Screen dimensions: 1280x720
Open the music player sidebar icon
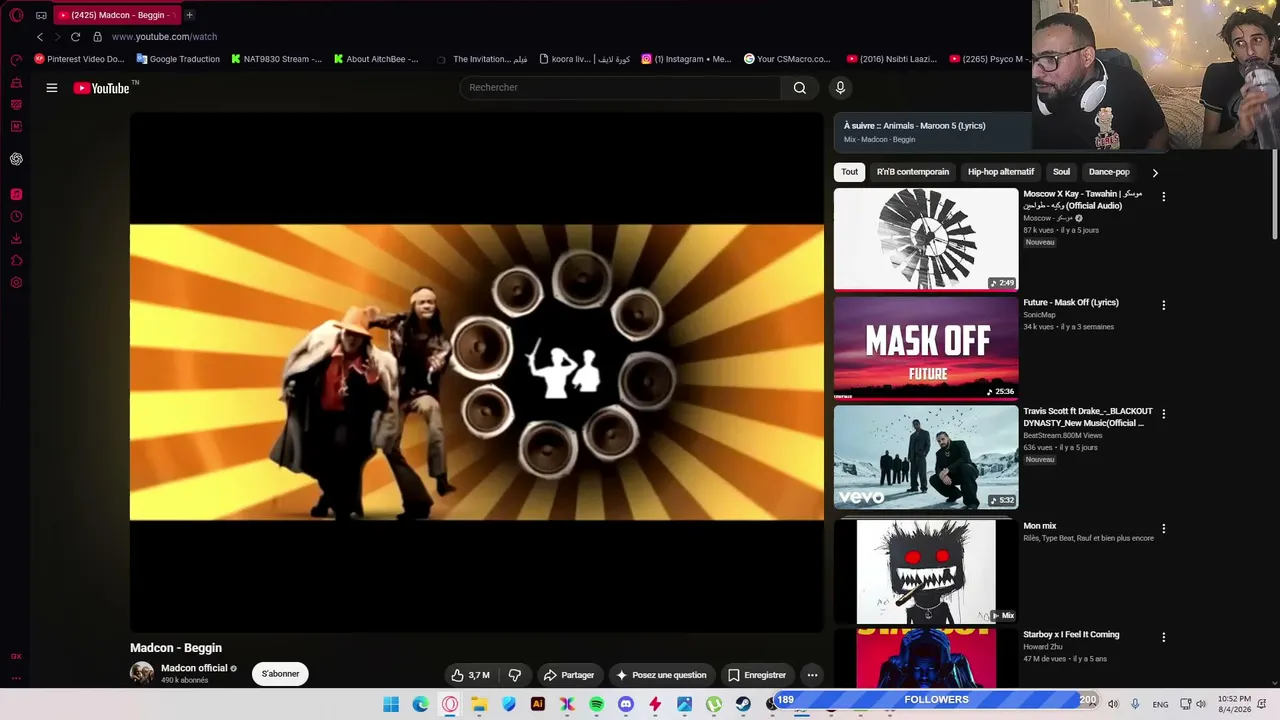(16, 194)
